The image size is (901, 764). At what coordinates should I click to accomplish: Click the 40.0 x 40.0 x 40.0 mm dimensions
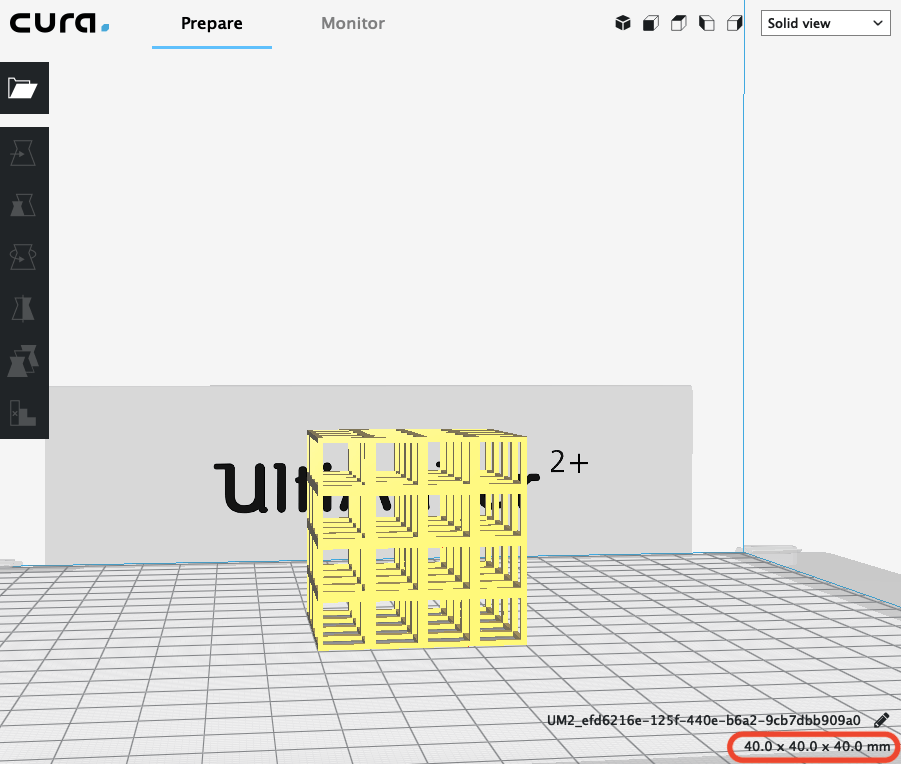pos(817,746)
